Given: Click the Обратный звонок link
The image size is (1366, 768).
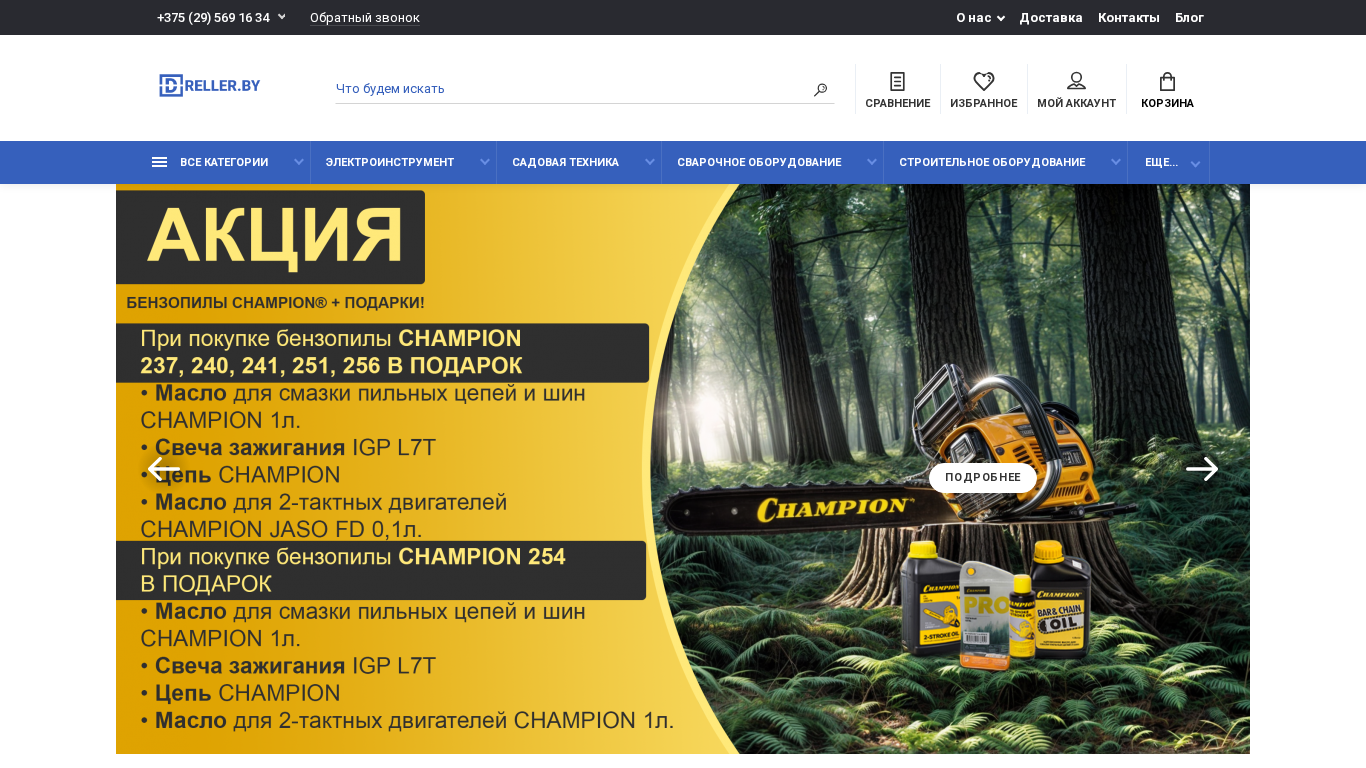Looking at the screenshot, I should 365,18.
